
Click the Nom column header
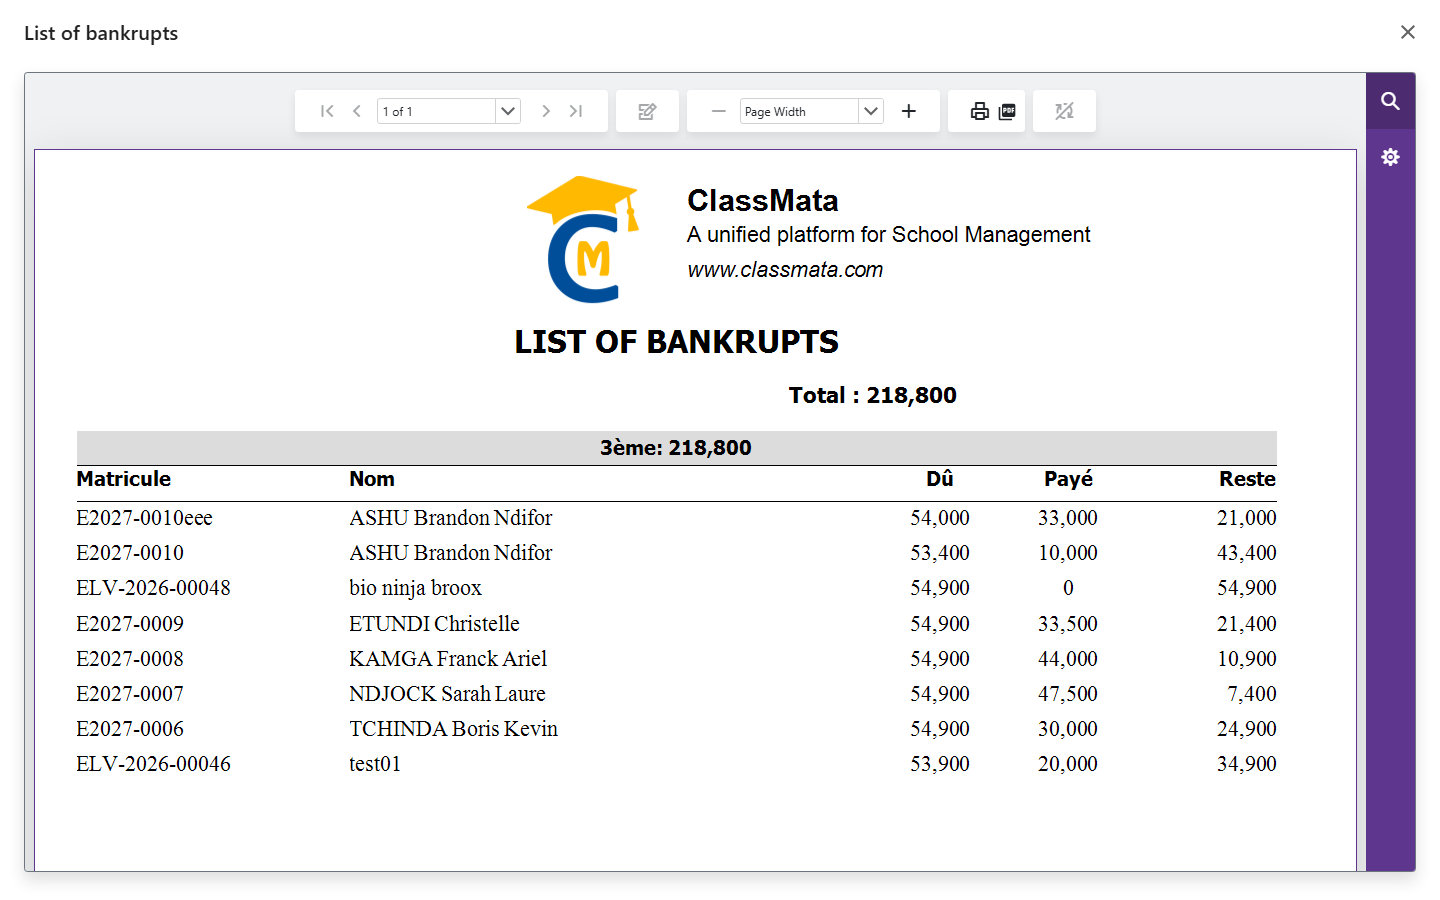coord(372,479)
